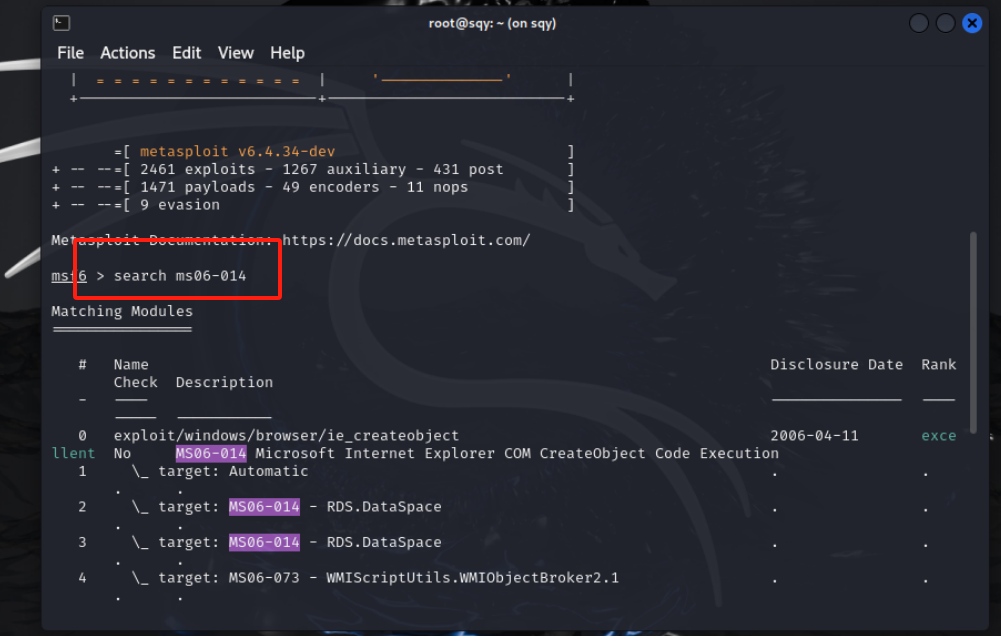Click 'Matching Modules' heading
Screen dimensions: 1001x636
pyautogui.click(x=122, y=311)
